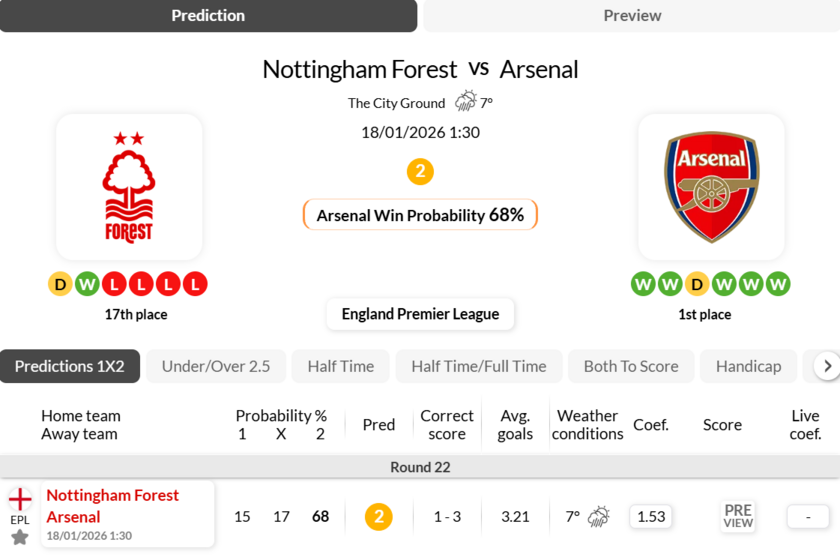Click the Nottingham Forest club crest

click(129, 187)
